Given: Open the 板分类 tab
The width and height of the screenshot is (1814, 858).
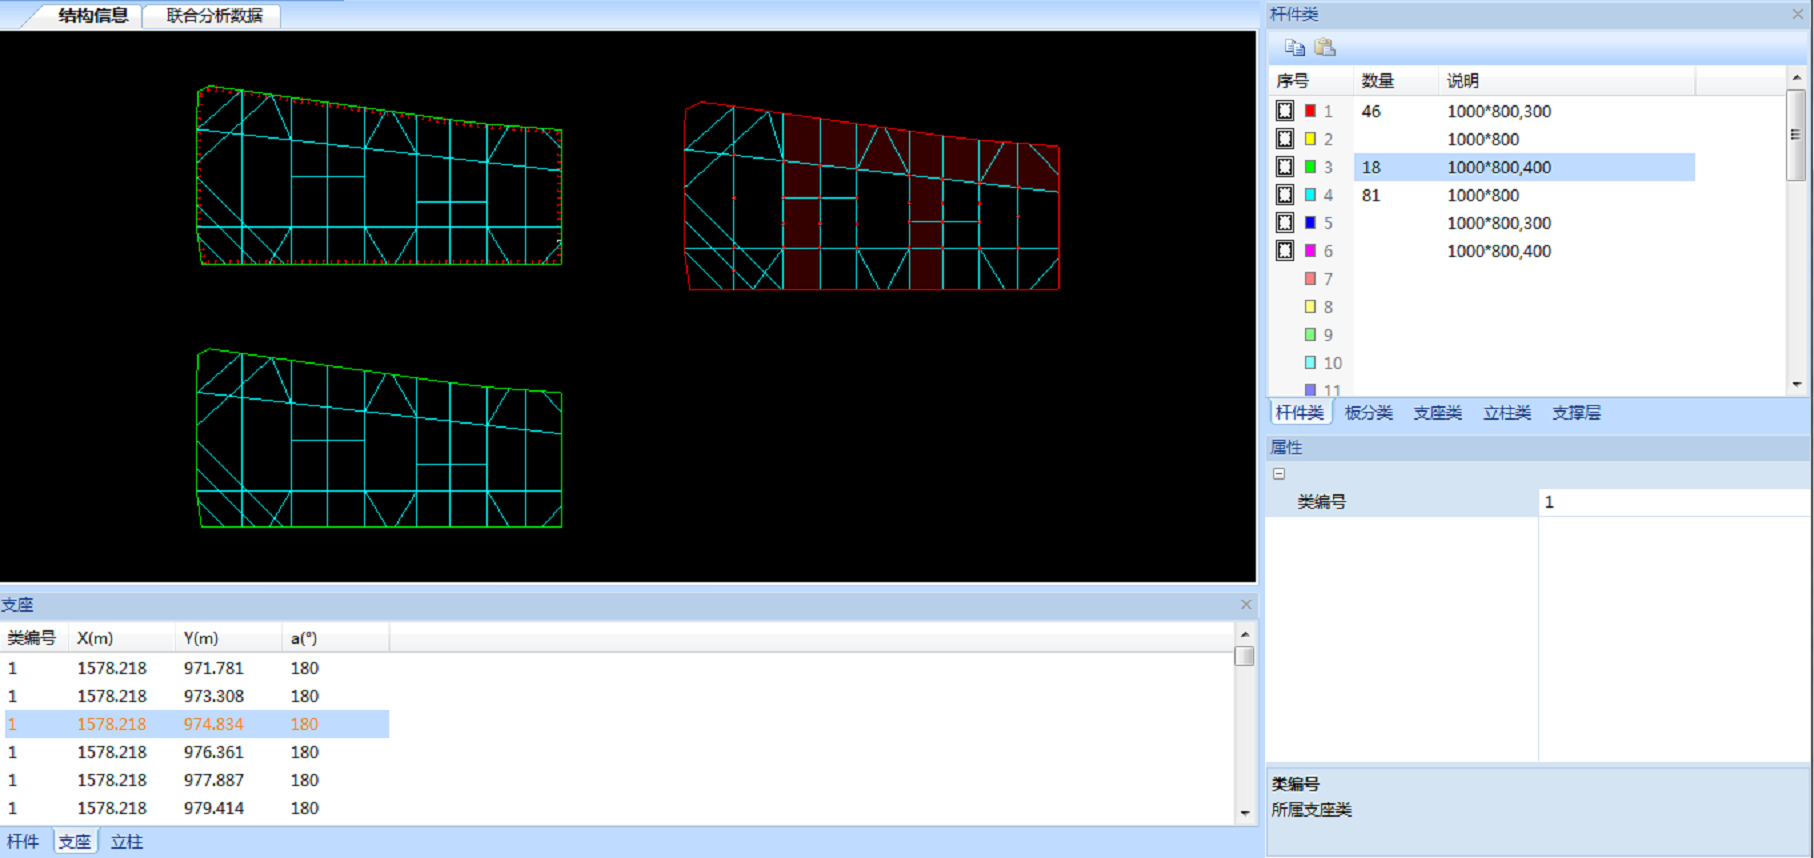Looking at the screenshot, I should (1368, 413).
